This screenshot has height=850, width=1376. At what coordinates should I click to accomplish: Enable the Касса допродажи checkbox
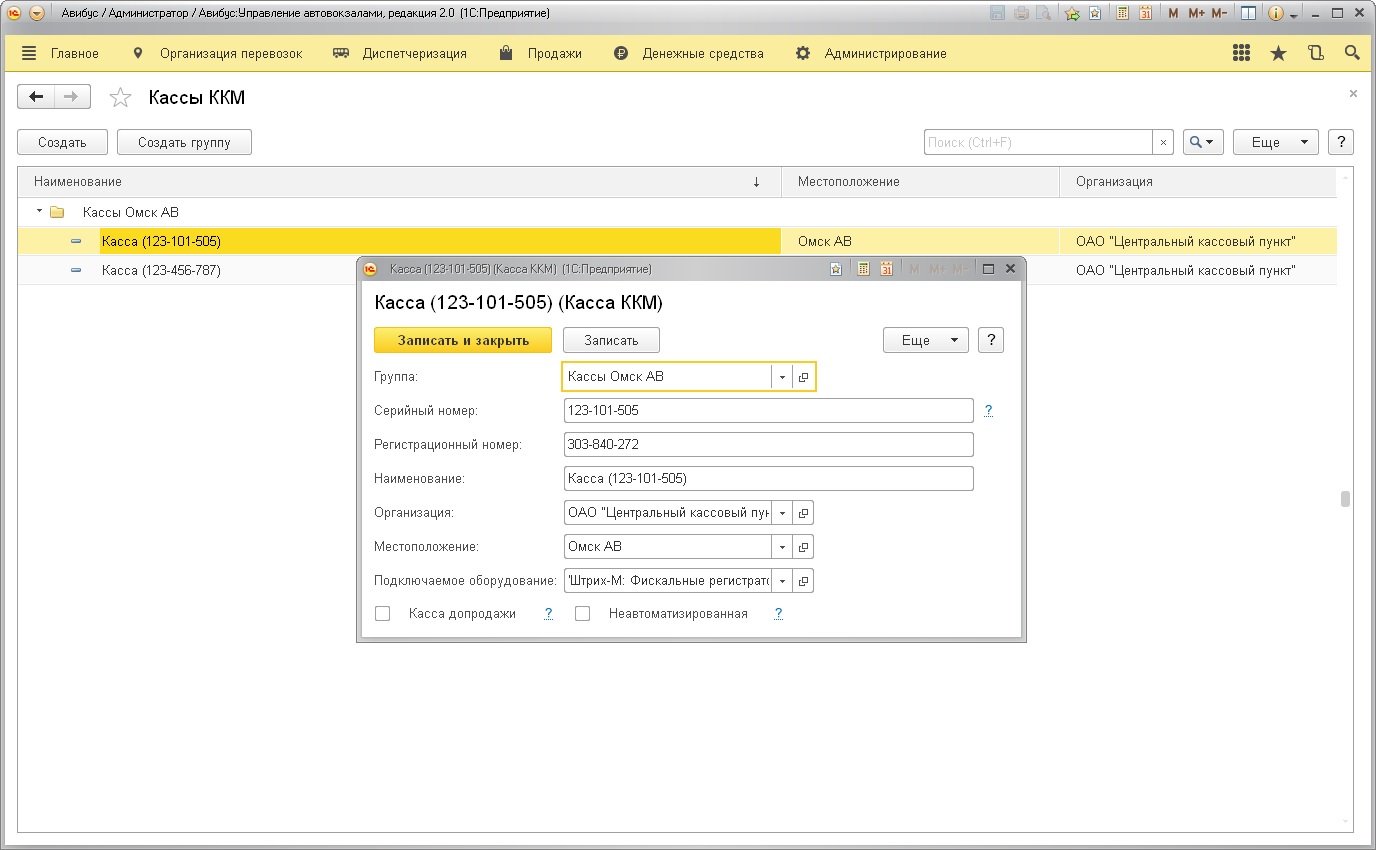tap(382, 614)
